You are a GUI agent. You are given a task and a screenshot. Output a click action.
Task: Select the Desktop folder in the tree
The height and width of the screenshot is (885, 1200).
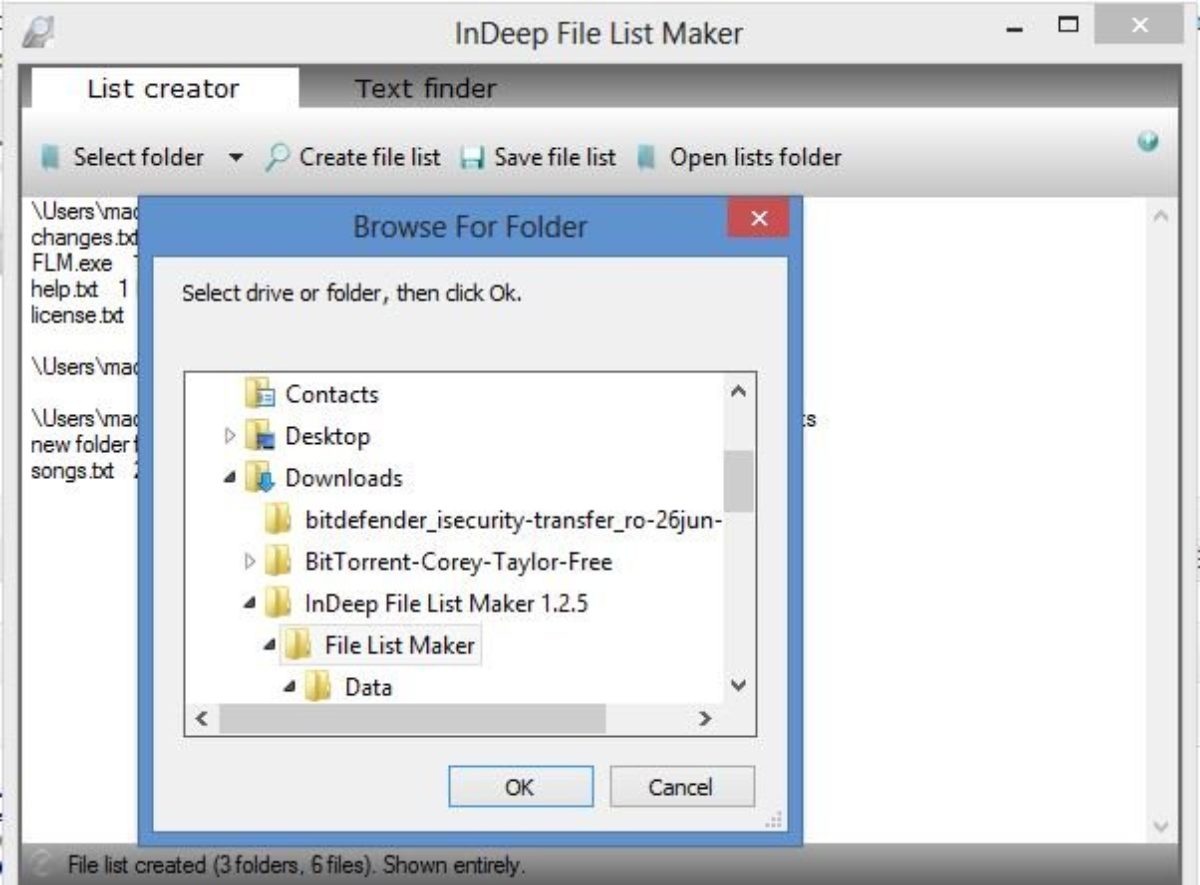point(327,436)
